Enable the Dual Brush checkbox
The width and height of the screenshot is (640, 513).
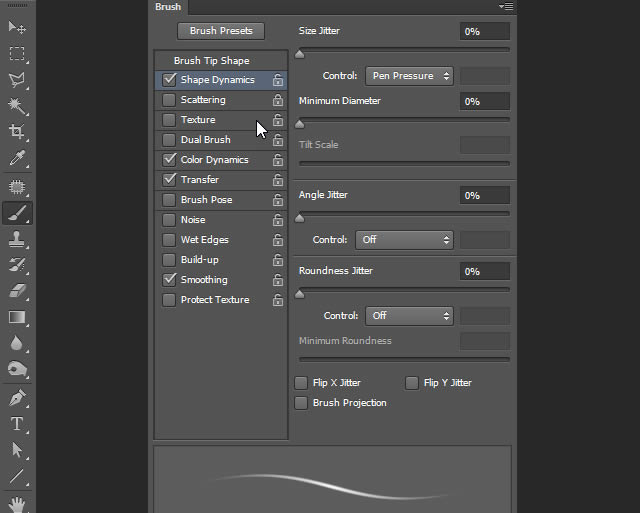coord(169,140)
